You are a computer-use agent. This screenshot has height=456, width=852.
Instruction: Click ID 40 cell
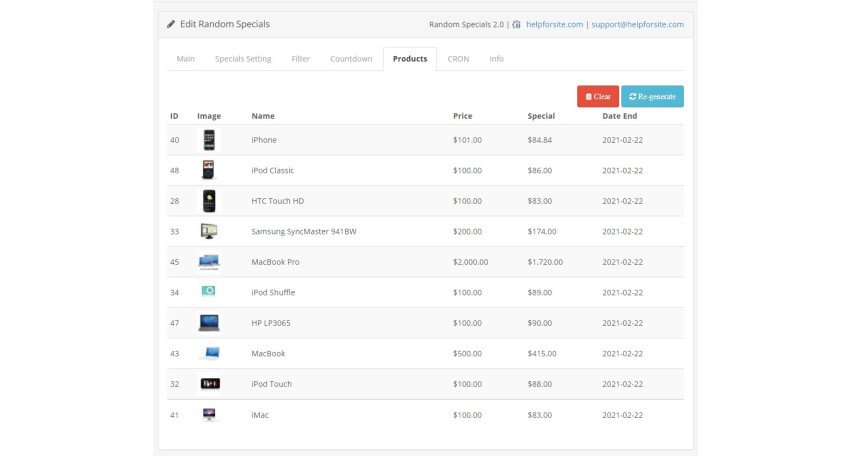click(x=174, y=140)
